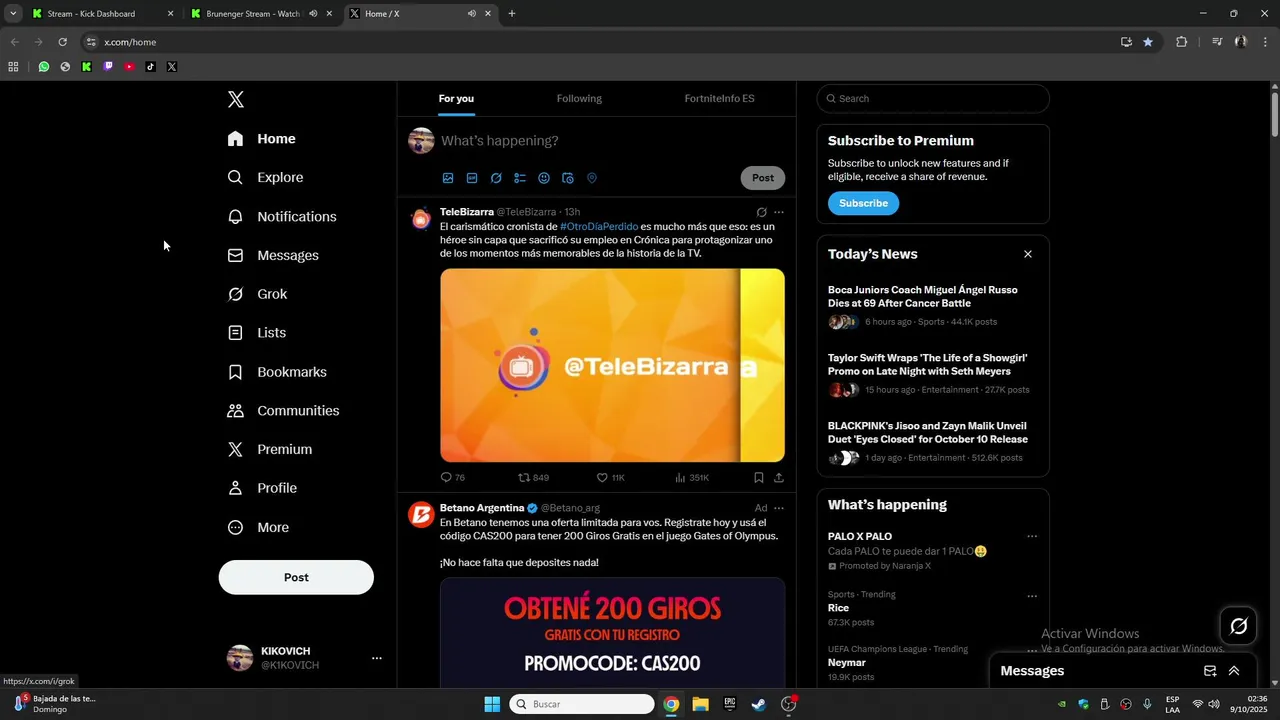Viewport: 1280px width, 720px height.
Task: Open File Explorer from the taskbar
Action: 700,704
